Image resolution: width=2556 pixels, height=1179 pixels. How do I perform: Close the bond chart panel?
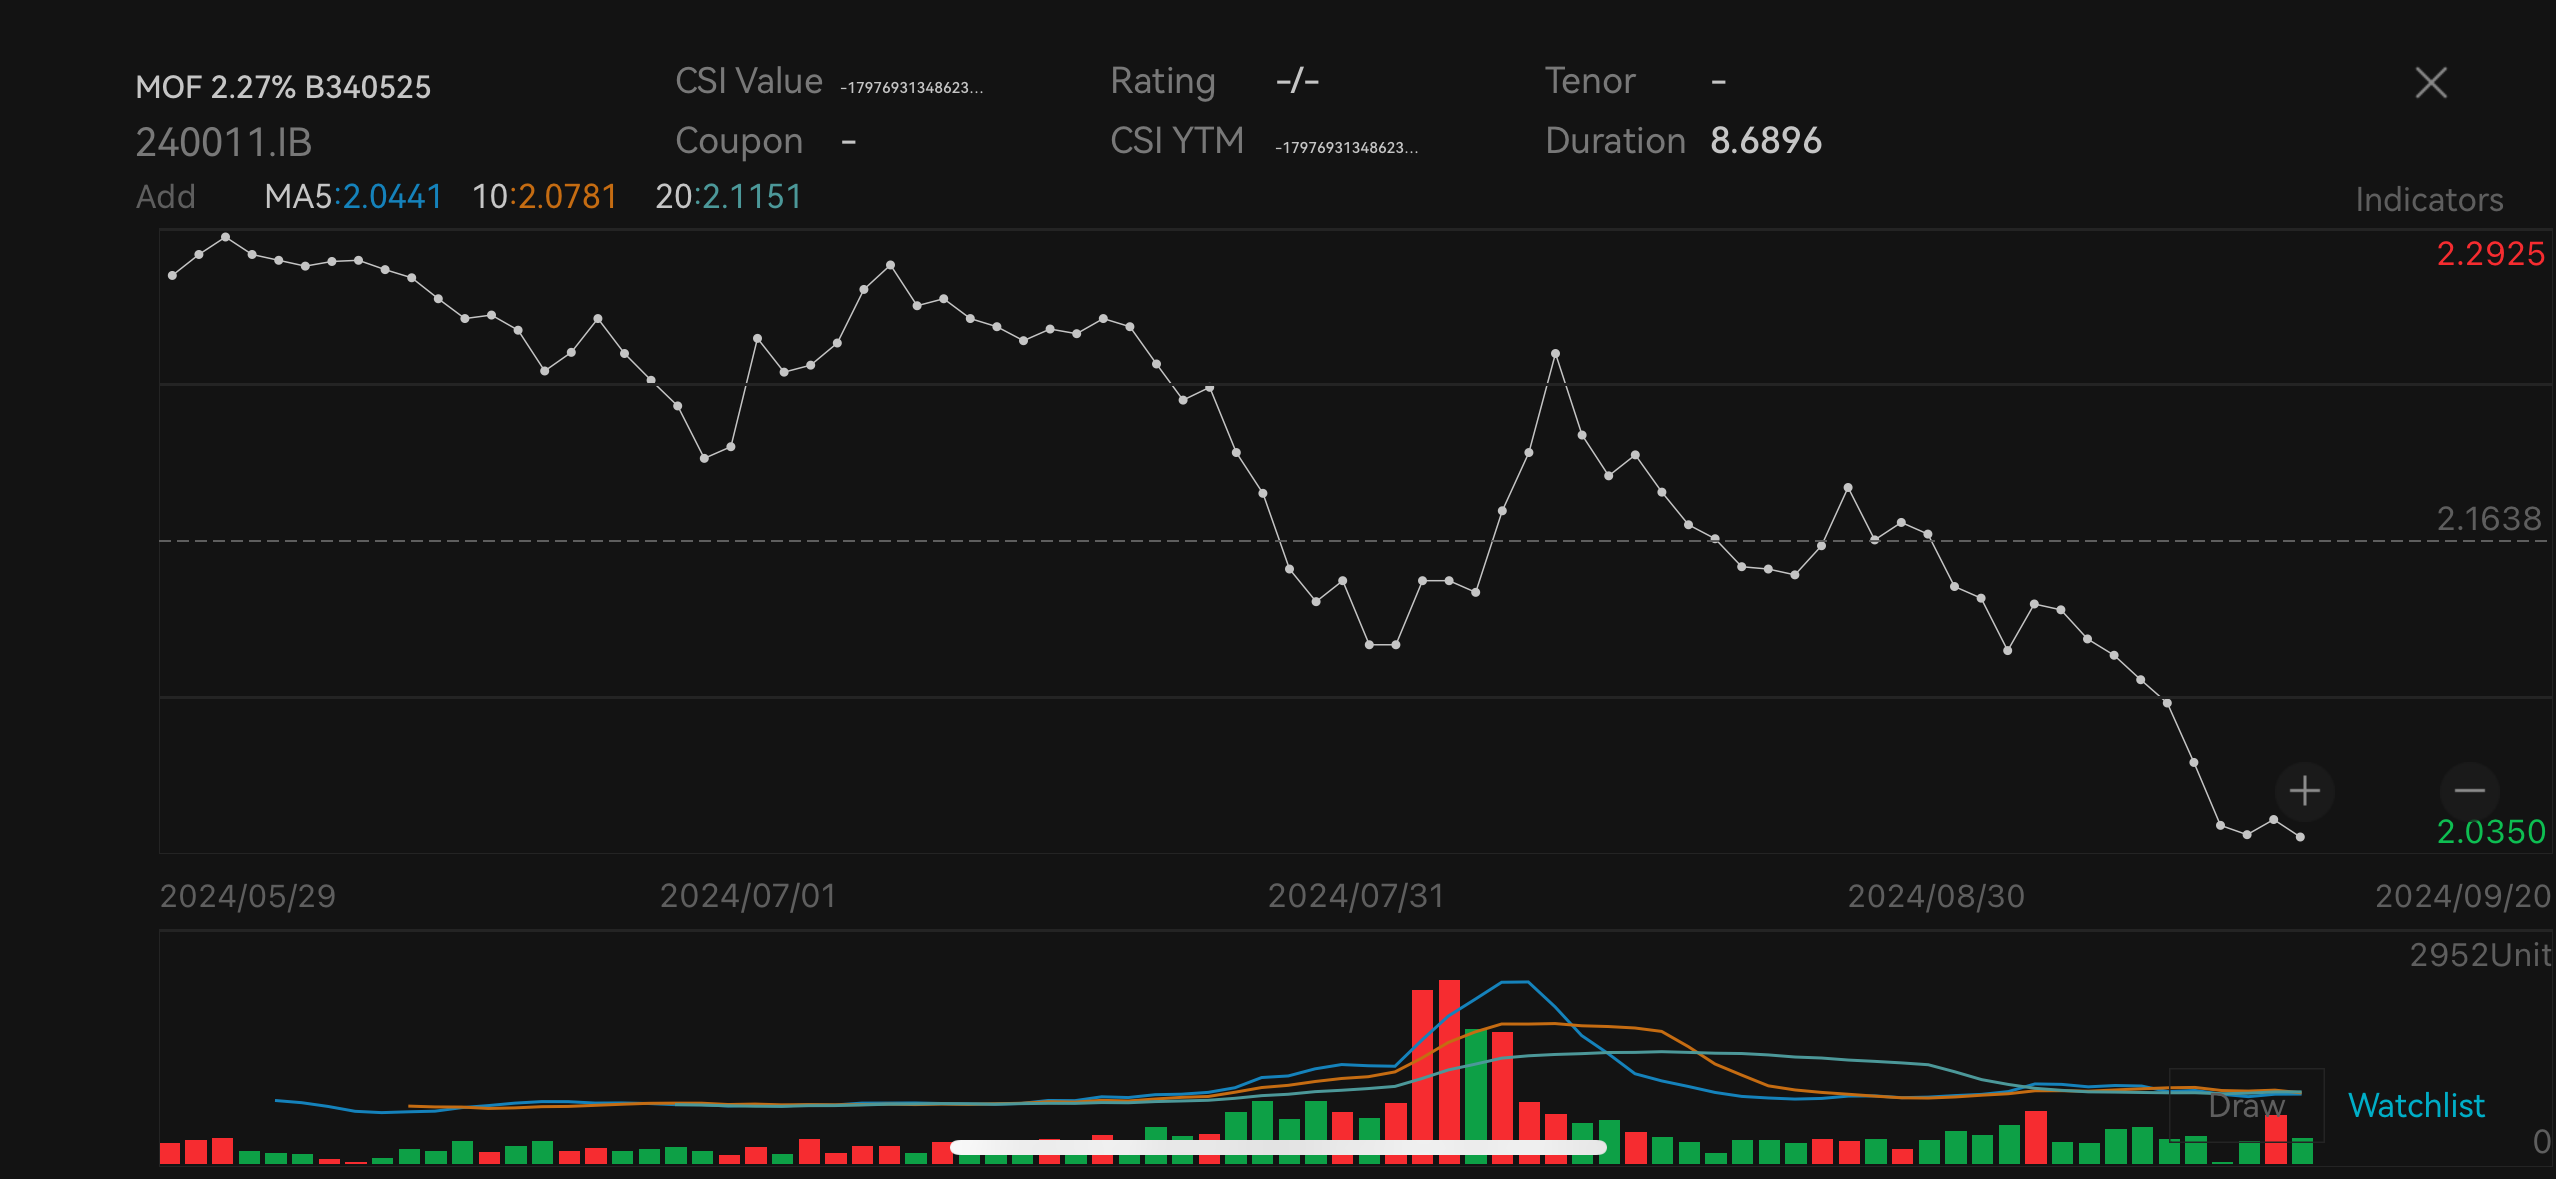pos(2431,83)
